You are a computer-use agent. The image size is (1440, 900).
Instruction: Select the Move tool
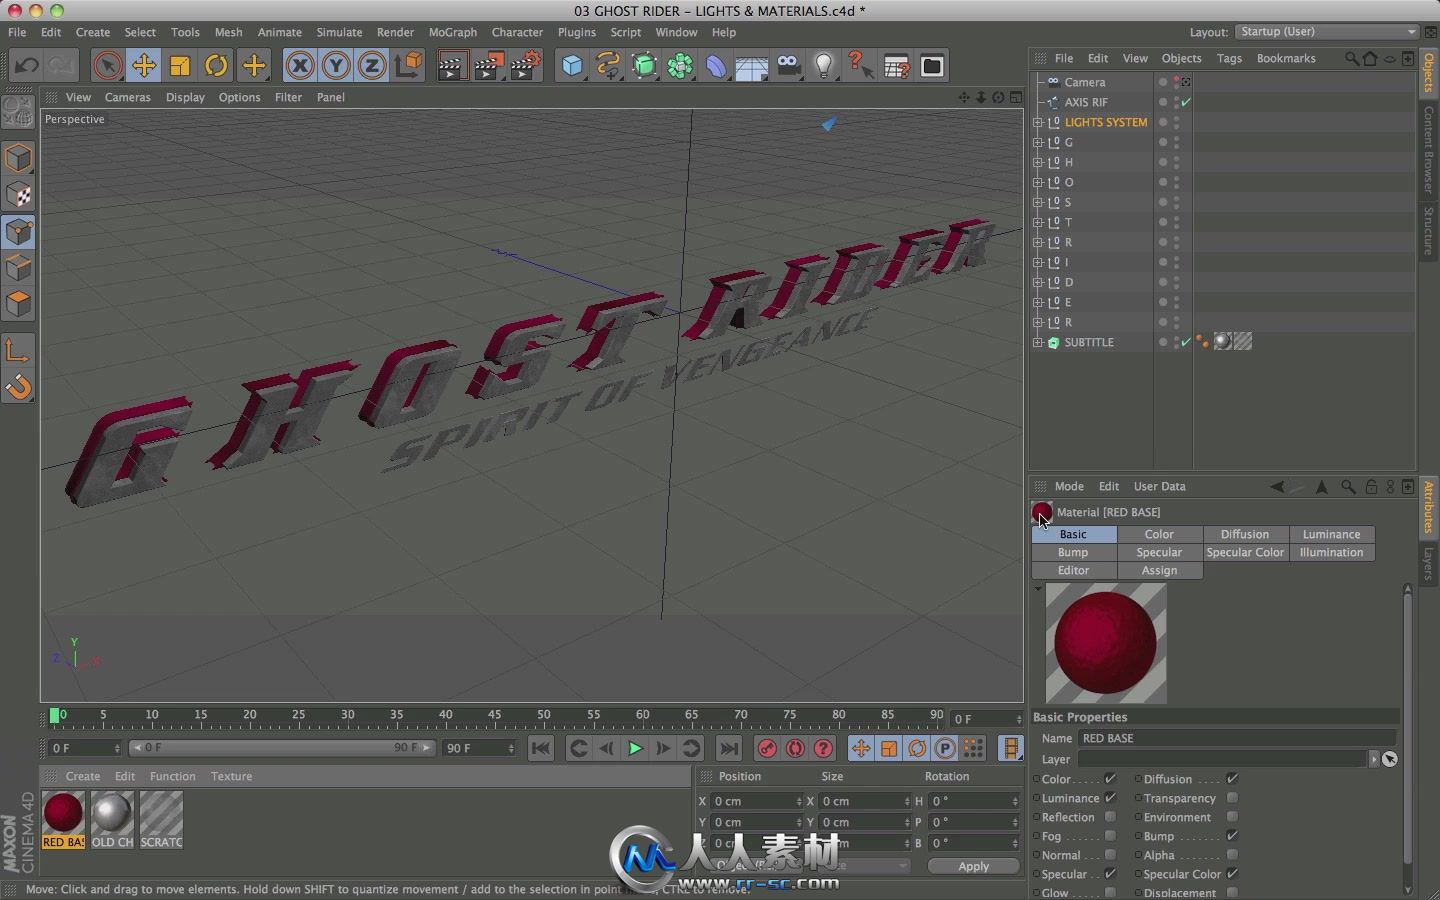click(x=144, y=66)
